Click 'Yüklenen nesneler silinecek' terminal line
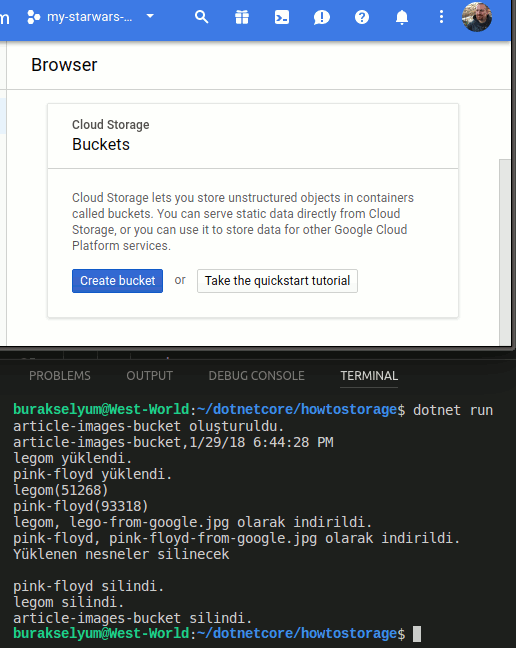The image size is (516, 648). 121,554
